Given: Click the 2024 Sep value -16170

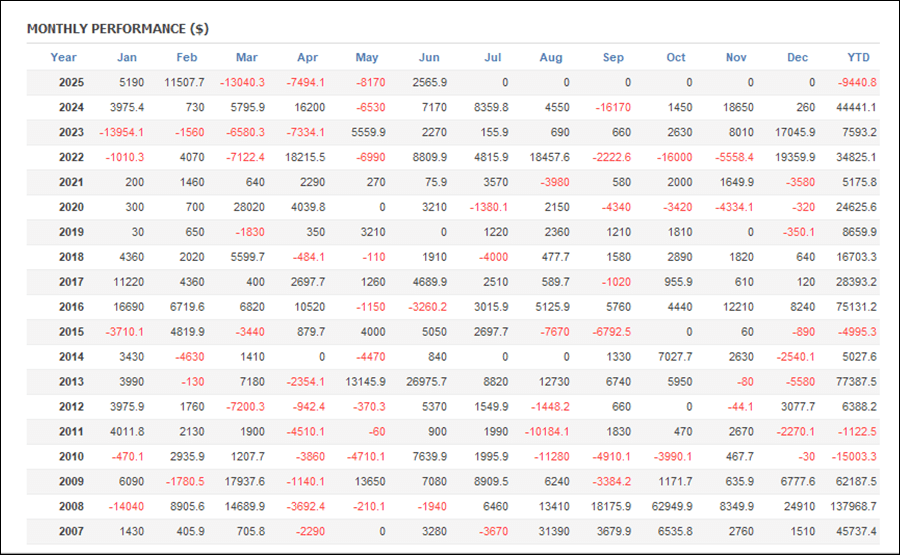Looking at the screenshot, I should click(612, 107).
